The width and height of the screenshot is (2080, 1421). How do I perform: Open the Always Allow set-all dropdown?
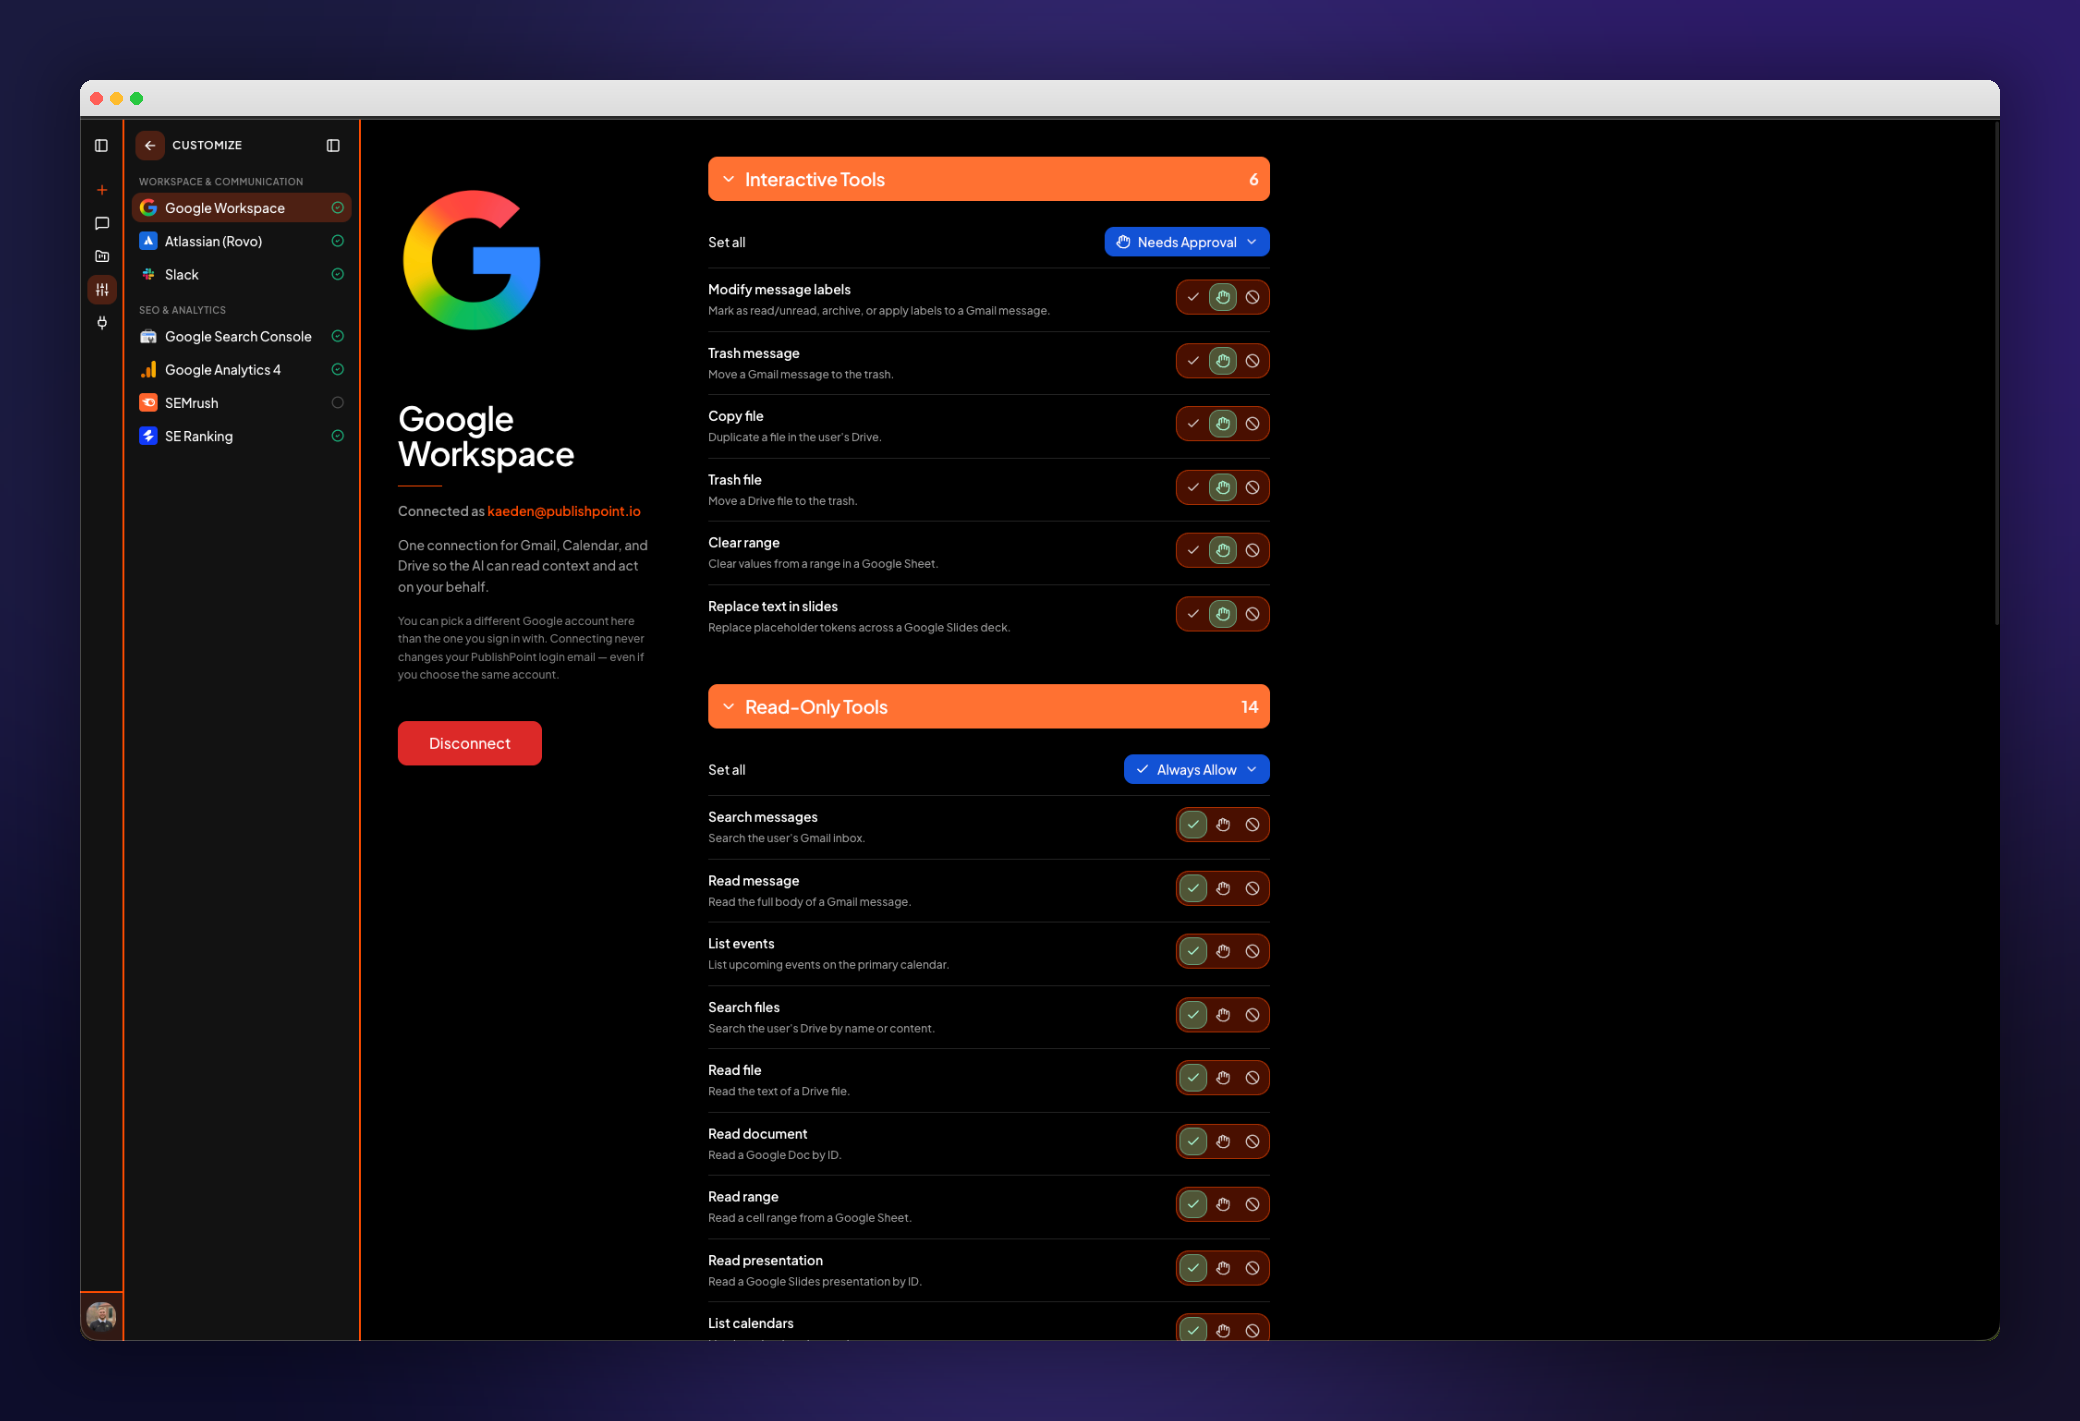(1197, 770)
